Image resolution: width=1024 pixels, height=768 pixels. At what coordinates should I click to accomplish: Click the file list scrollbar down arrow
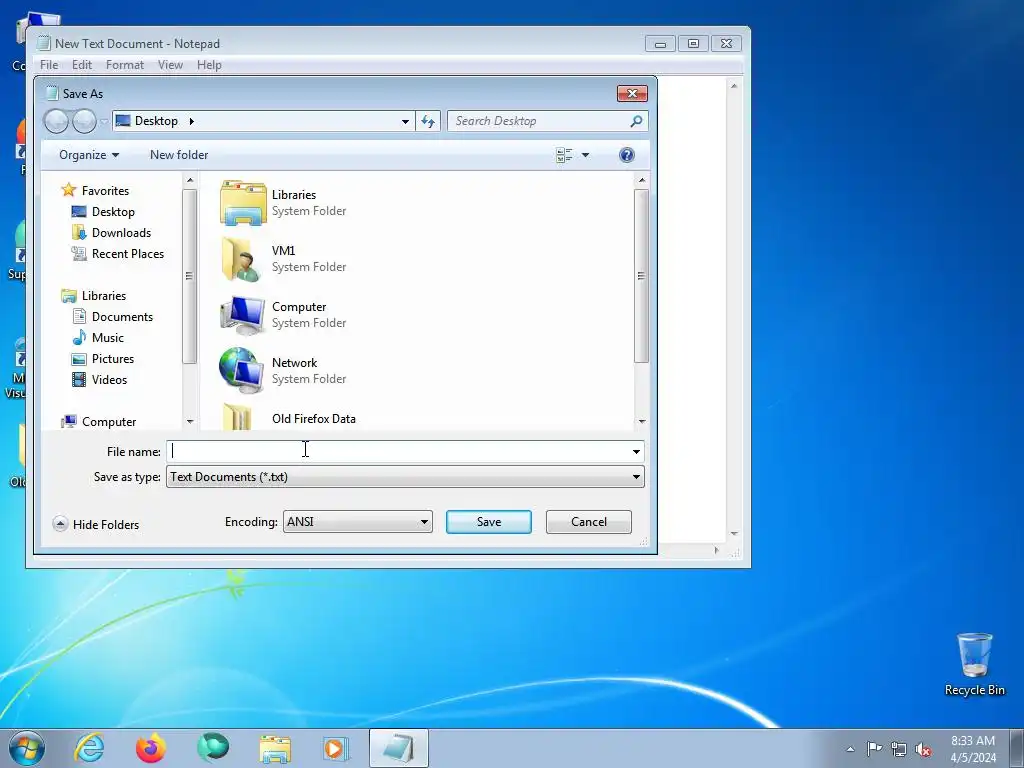(x=641, y=421)
